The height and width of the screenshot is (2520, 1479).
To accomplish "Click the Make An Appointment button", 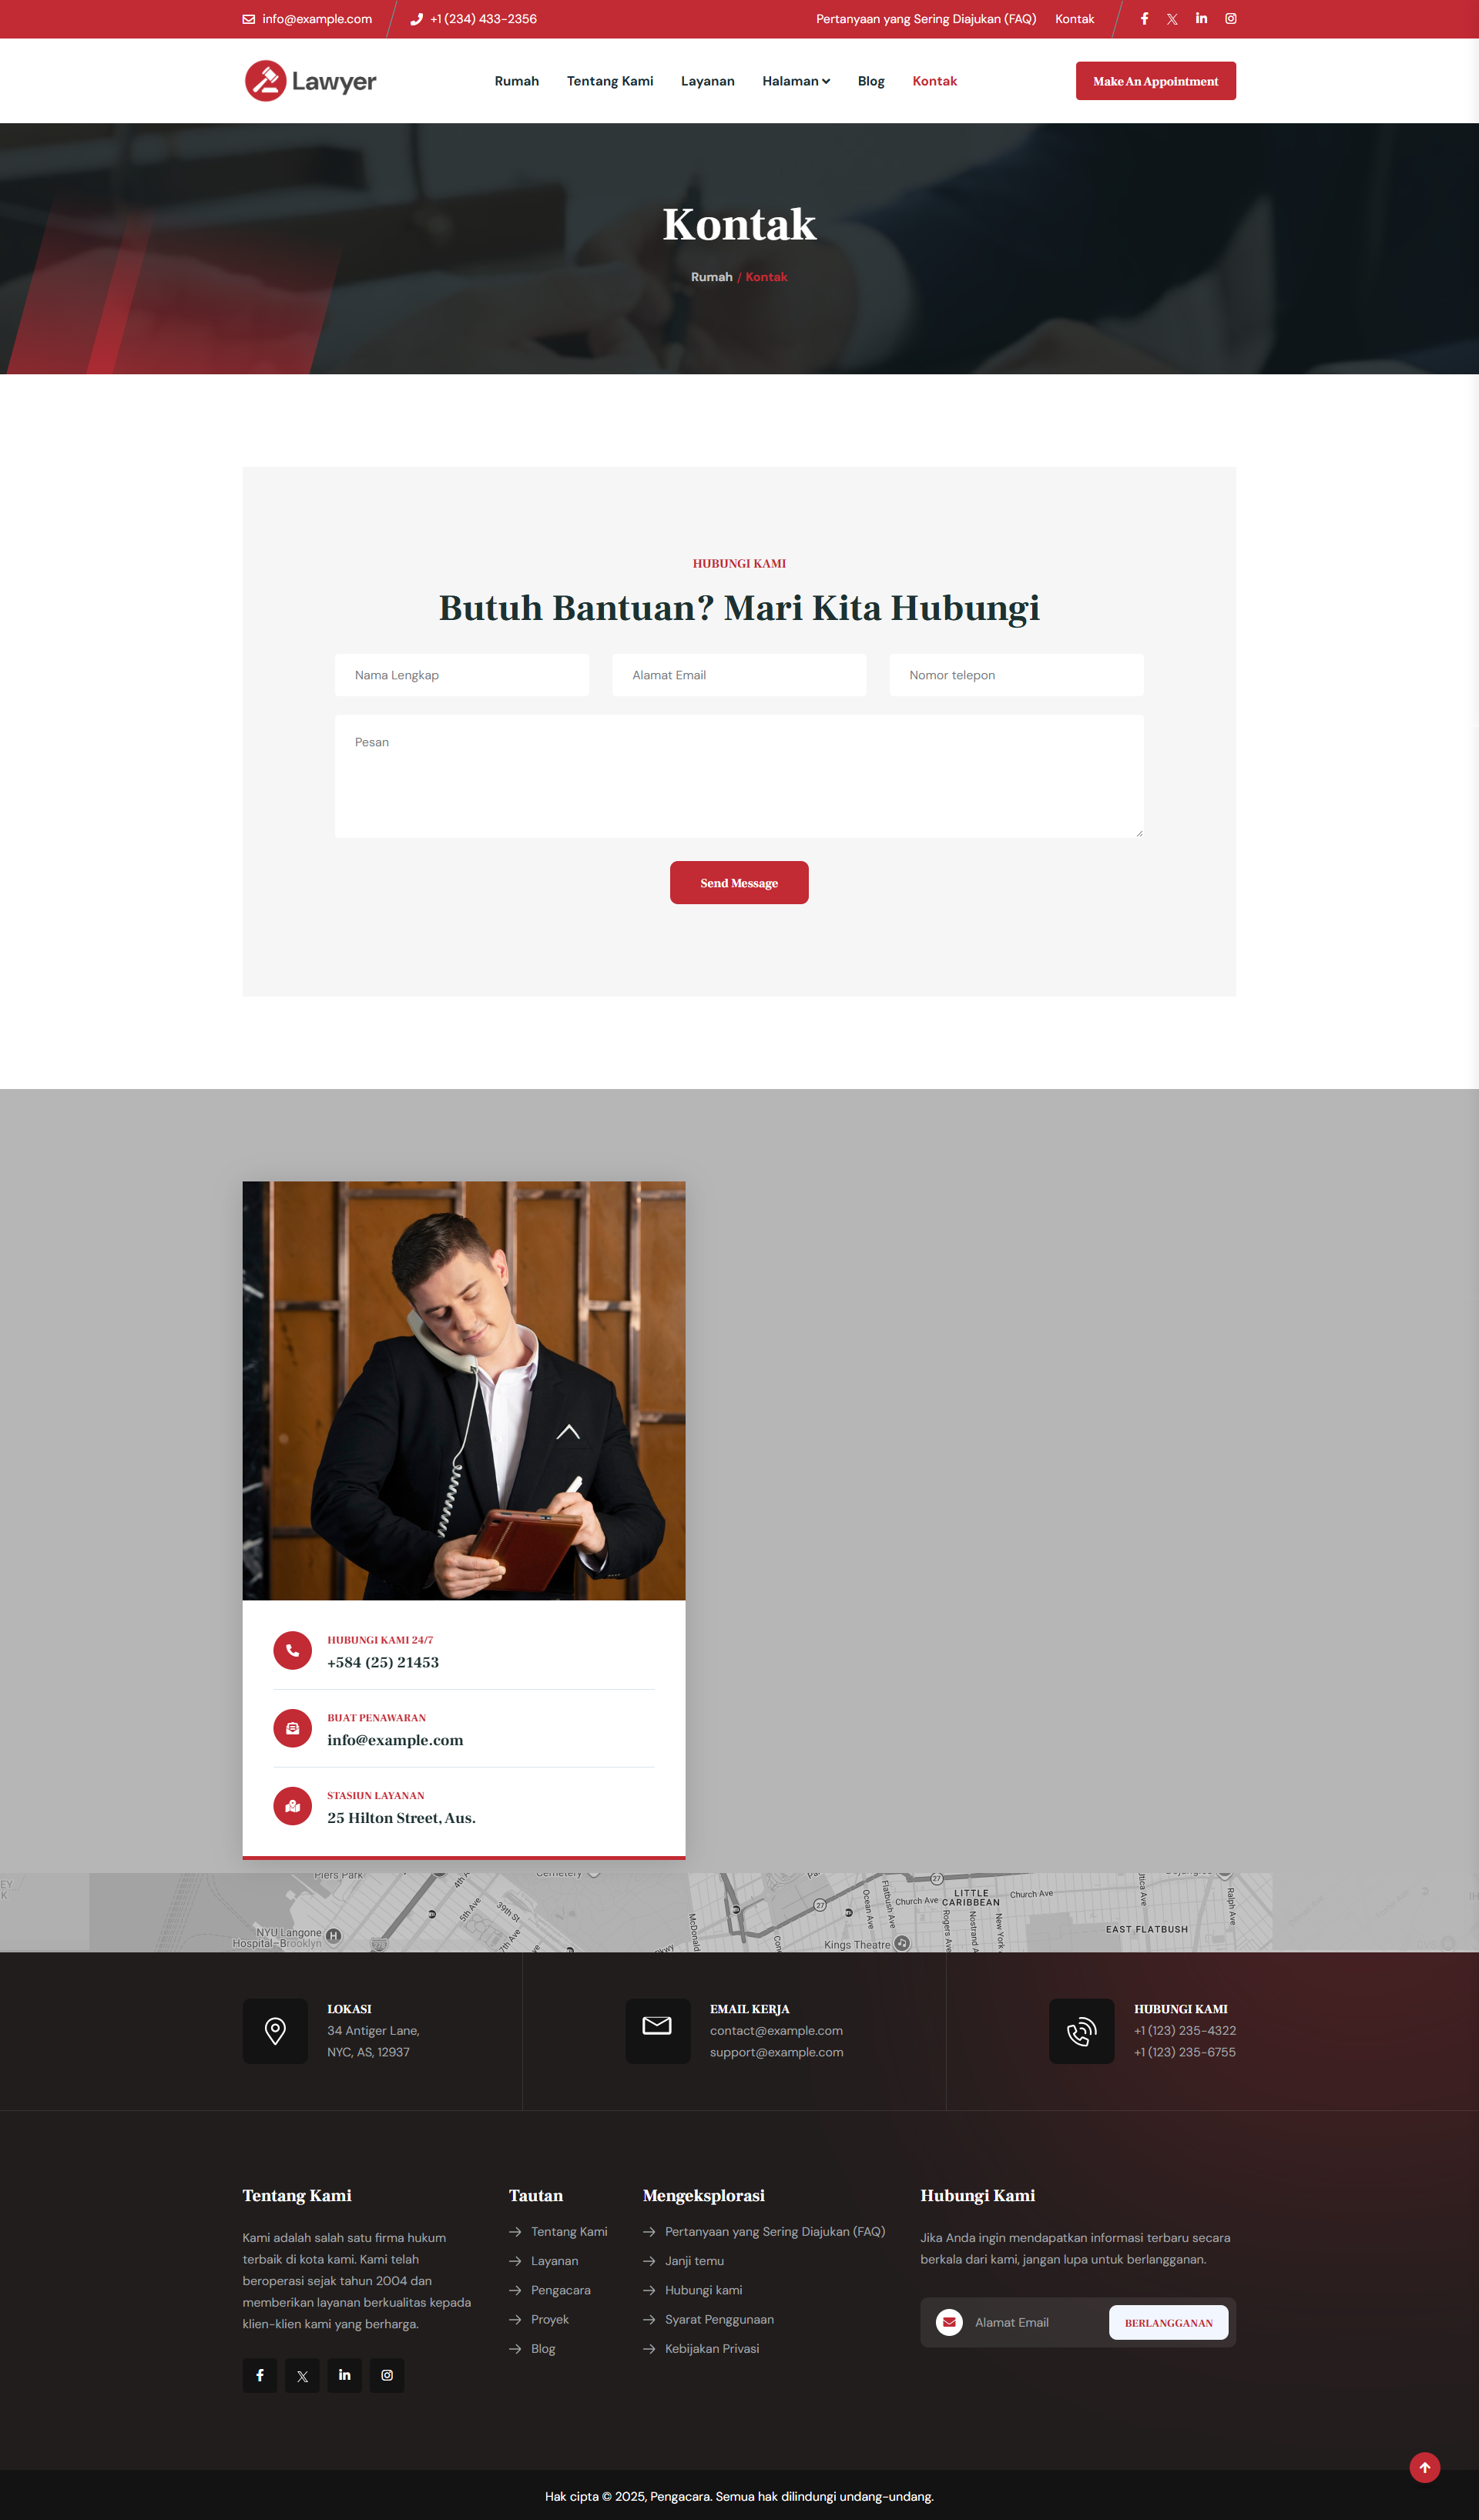I will click(x=1156, y=81).
